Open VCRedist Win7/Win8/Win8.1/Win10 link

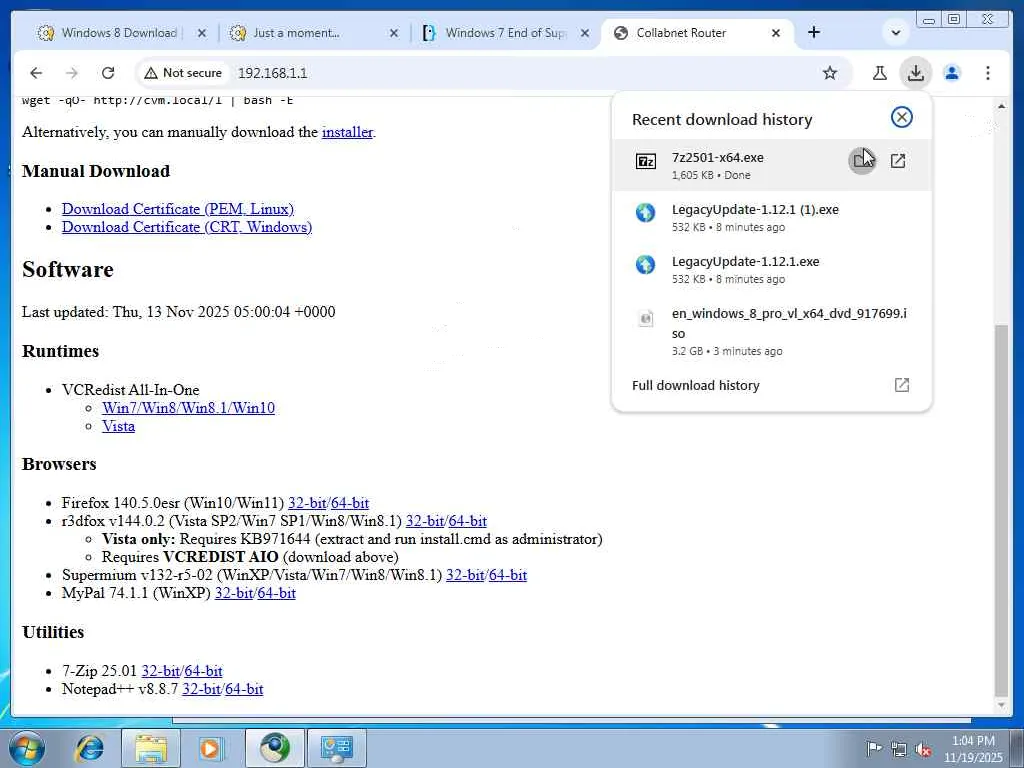point(188,408)
